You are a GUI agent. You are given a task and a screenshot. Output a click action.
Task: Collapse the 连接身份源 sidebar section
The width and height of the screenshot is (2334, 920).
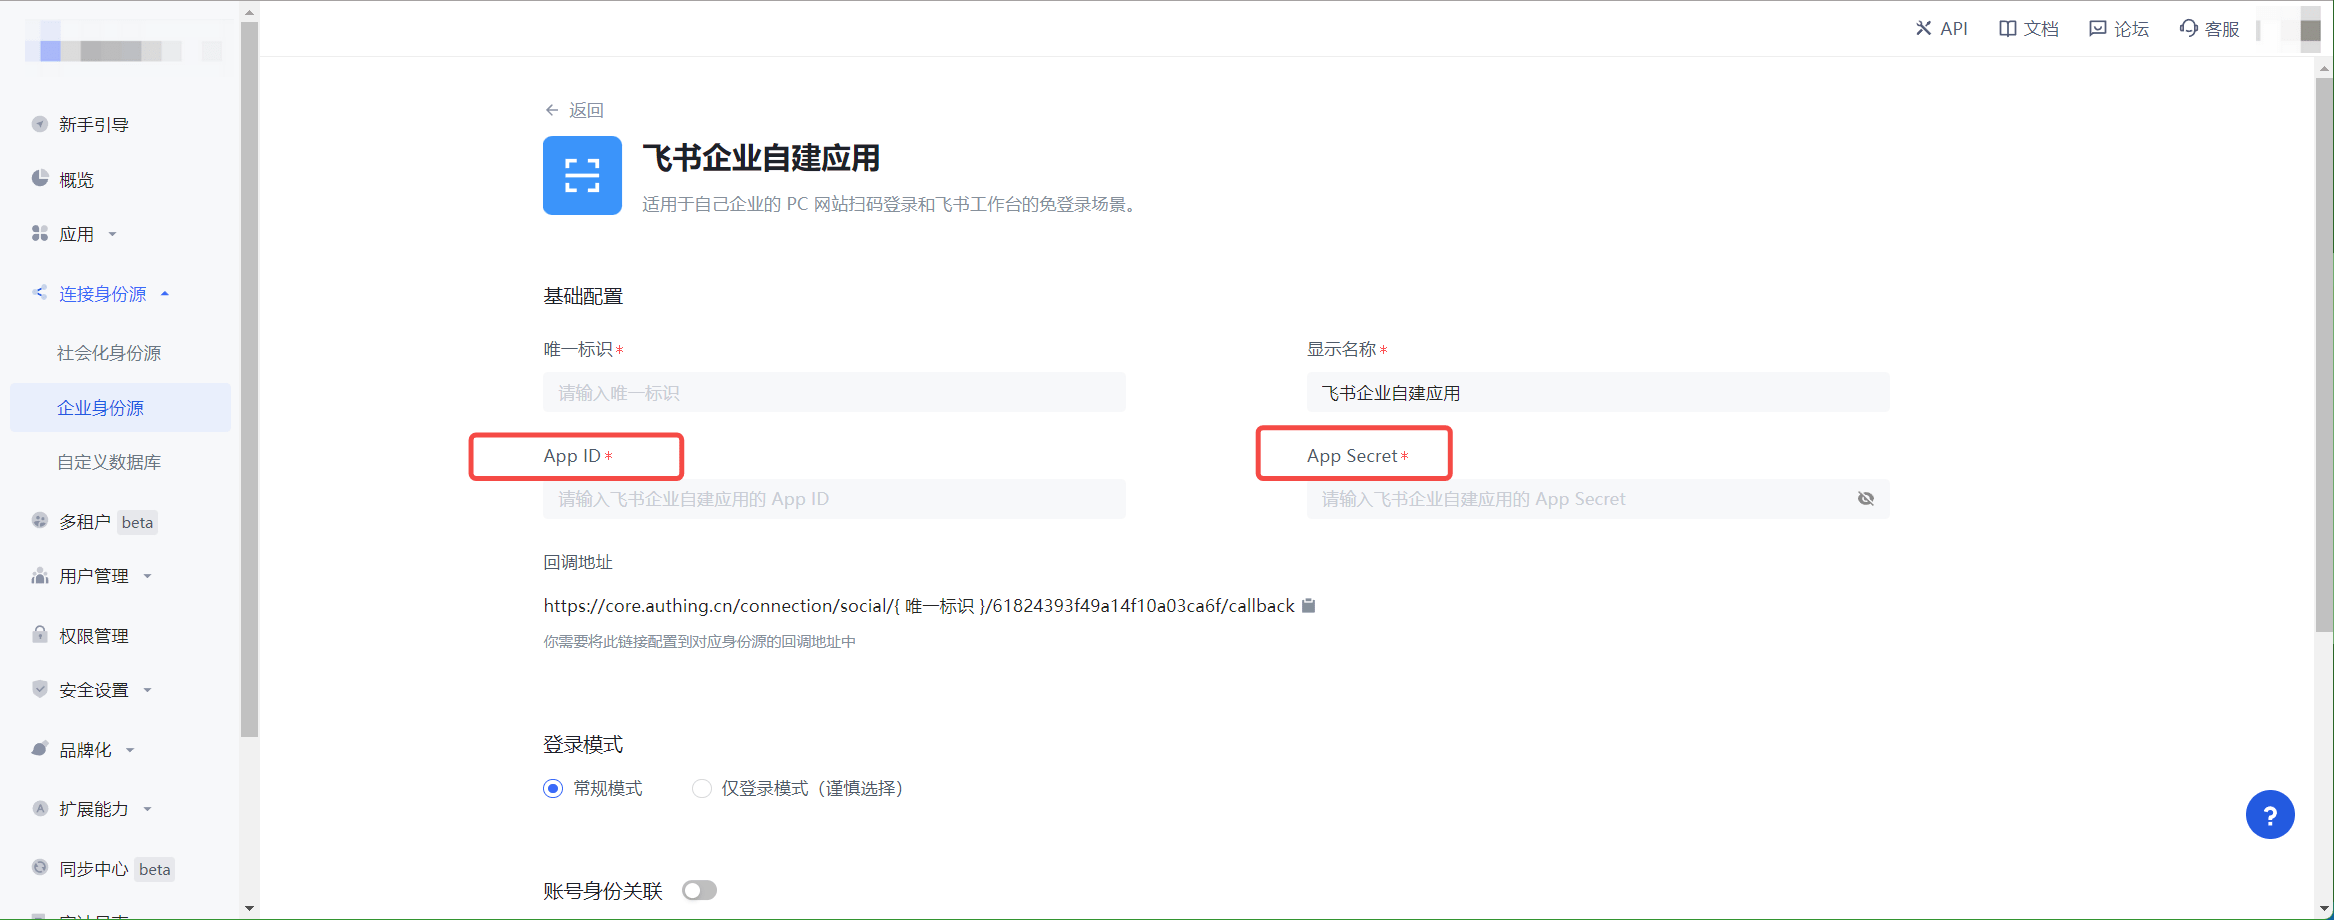[102, 294]
